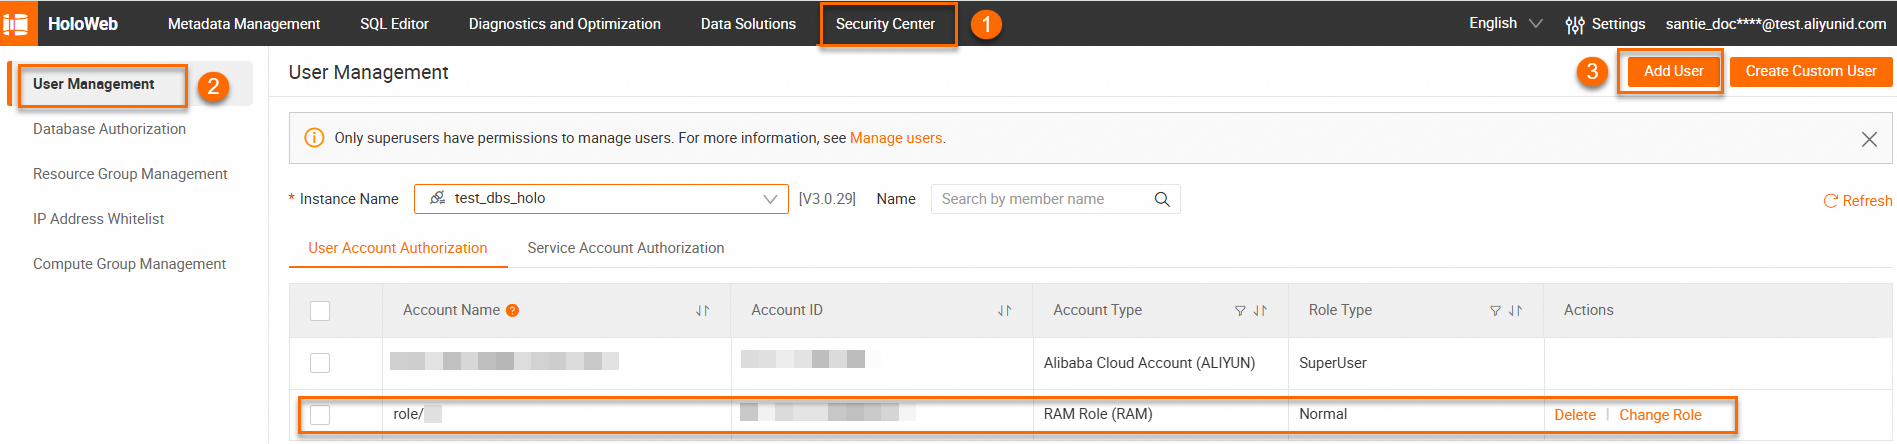Image resolution: width=1897 pixels, height=444 pixels.
Task: Dismiss the superuser info banner
Action: [1868, 139]
